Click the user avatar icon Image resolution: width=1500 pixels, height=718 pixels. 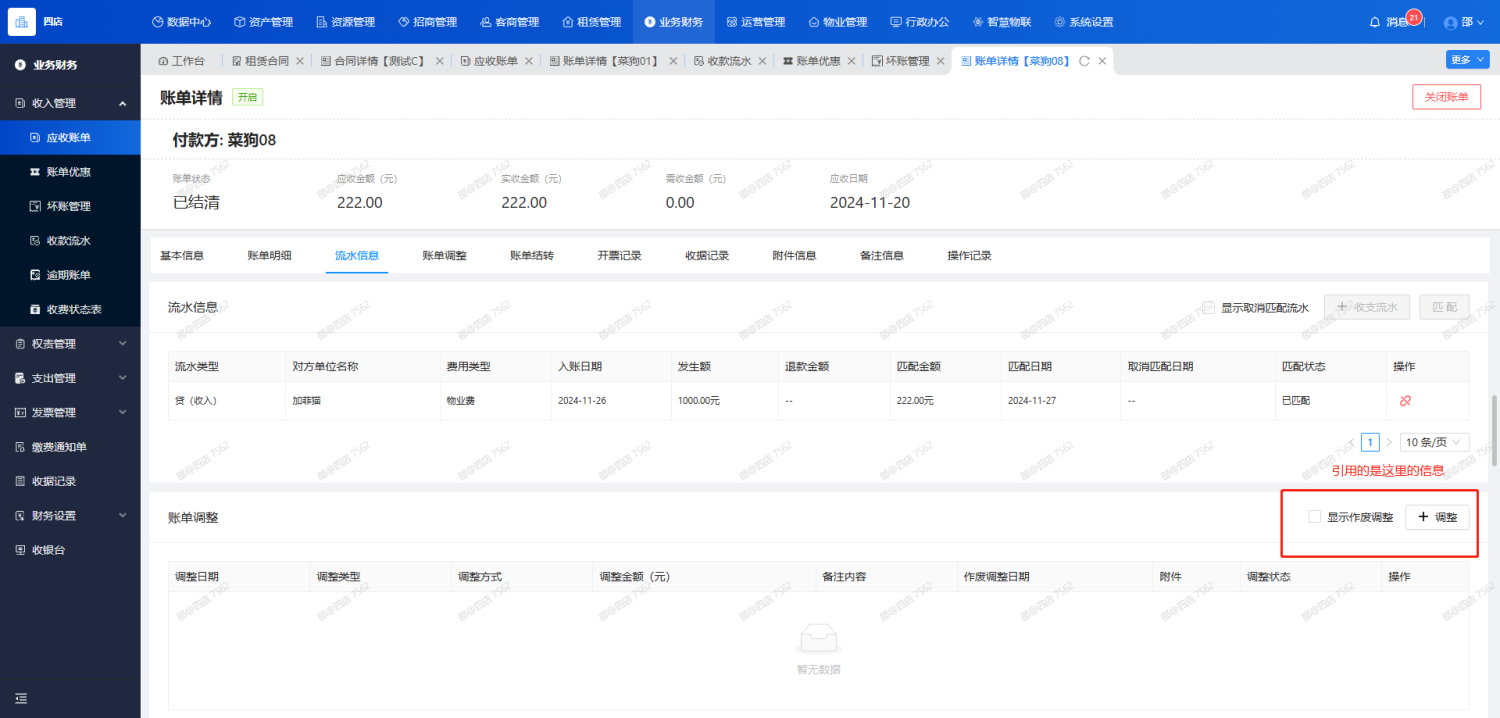1451,22
